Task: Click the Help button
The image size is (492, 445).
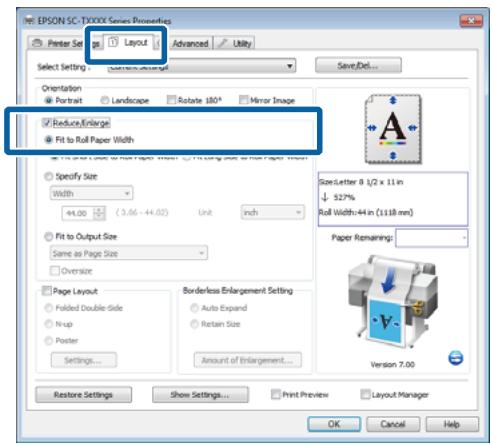Action: 452,424
